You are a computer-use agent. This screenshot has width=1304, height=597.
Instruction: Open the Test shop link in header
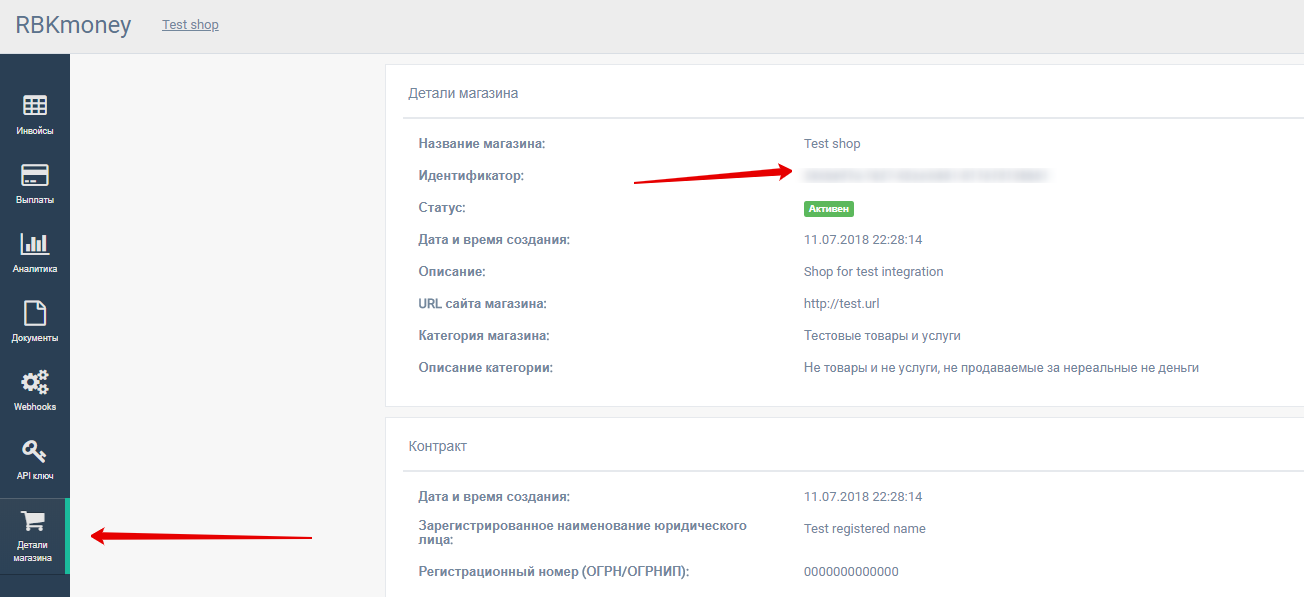tap(190, 25)
